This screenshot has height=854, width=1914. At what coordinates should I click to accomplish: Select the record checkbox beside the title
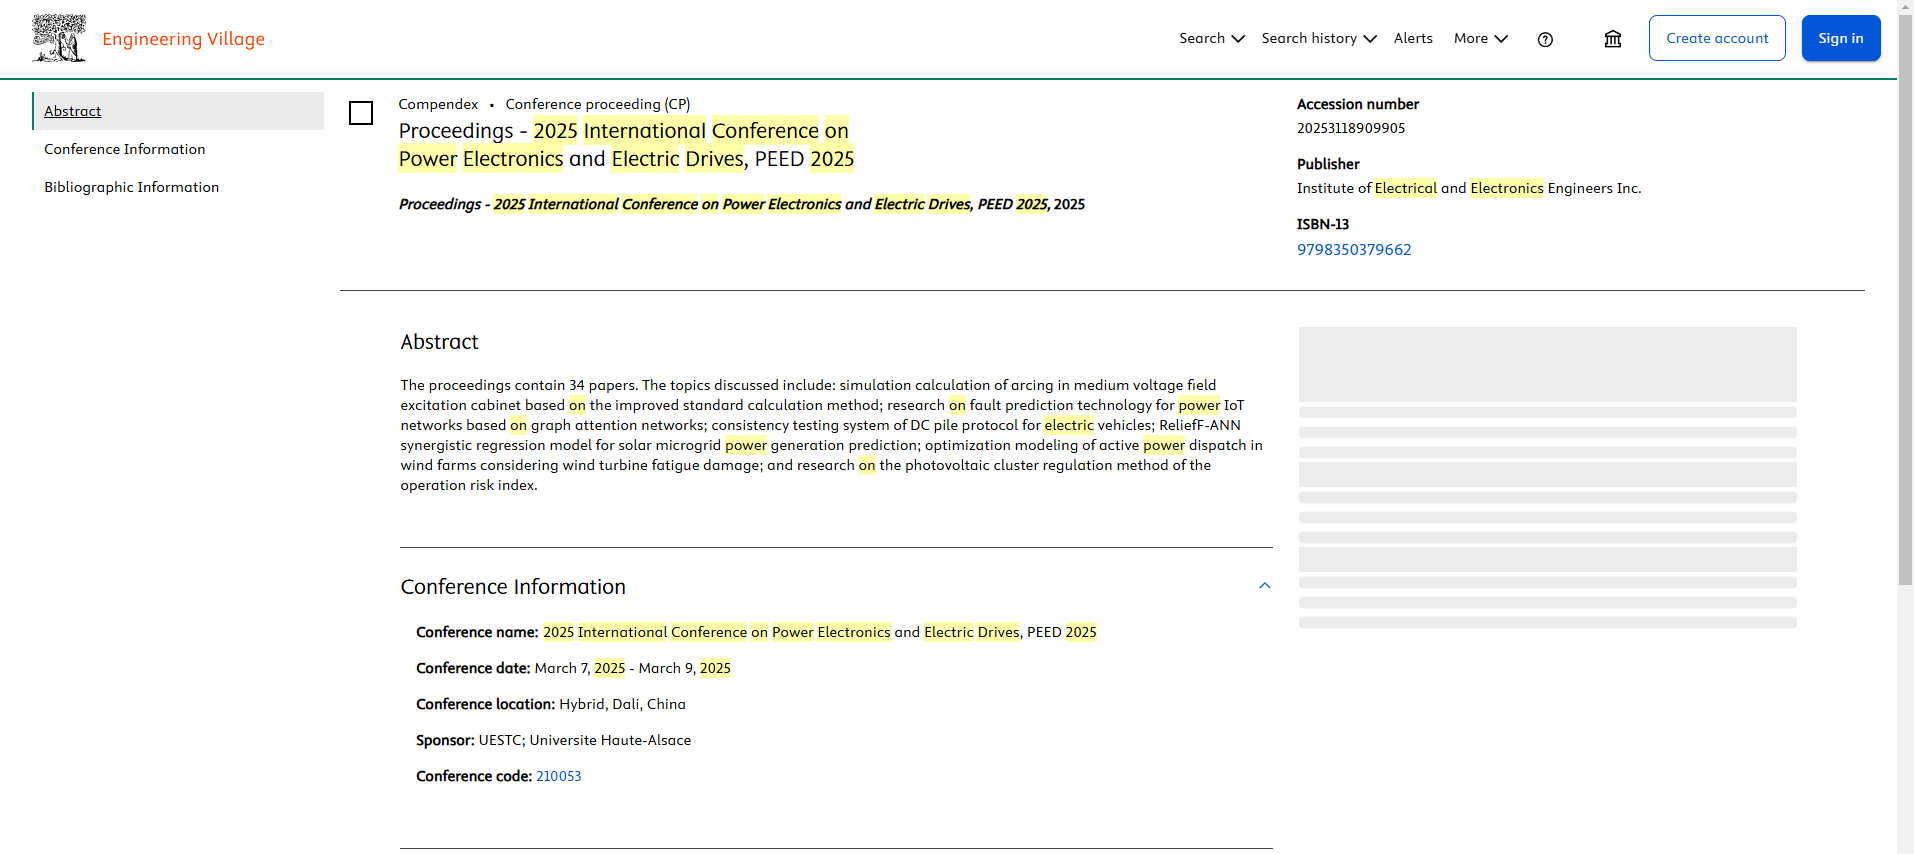coord(361,113)
